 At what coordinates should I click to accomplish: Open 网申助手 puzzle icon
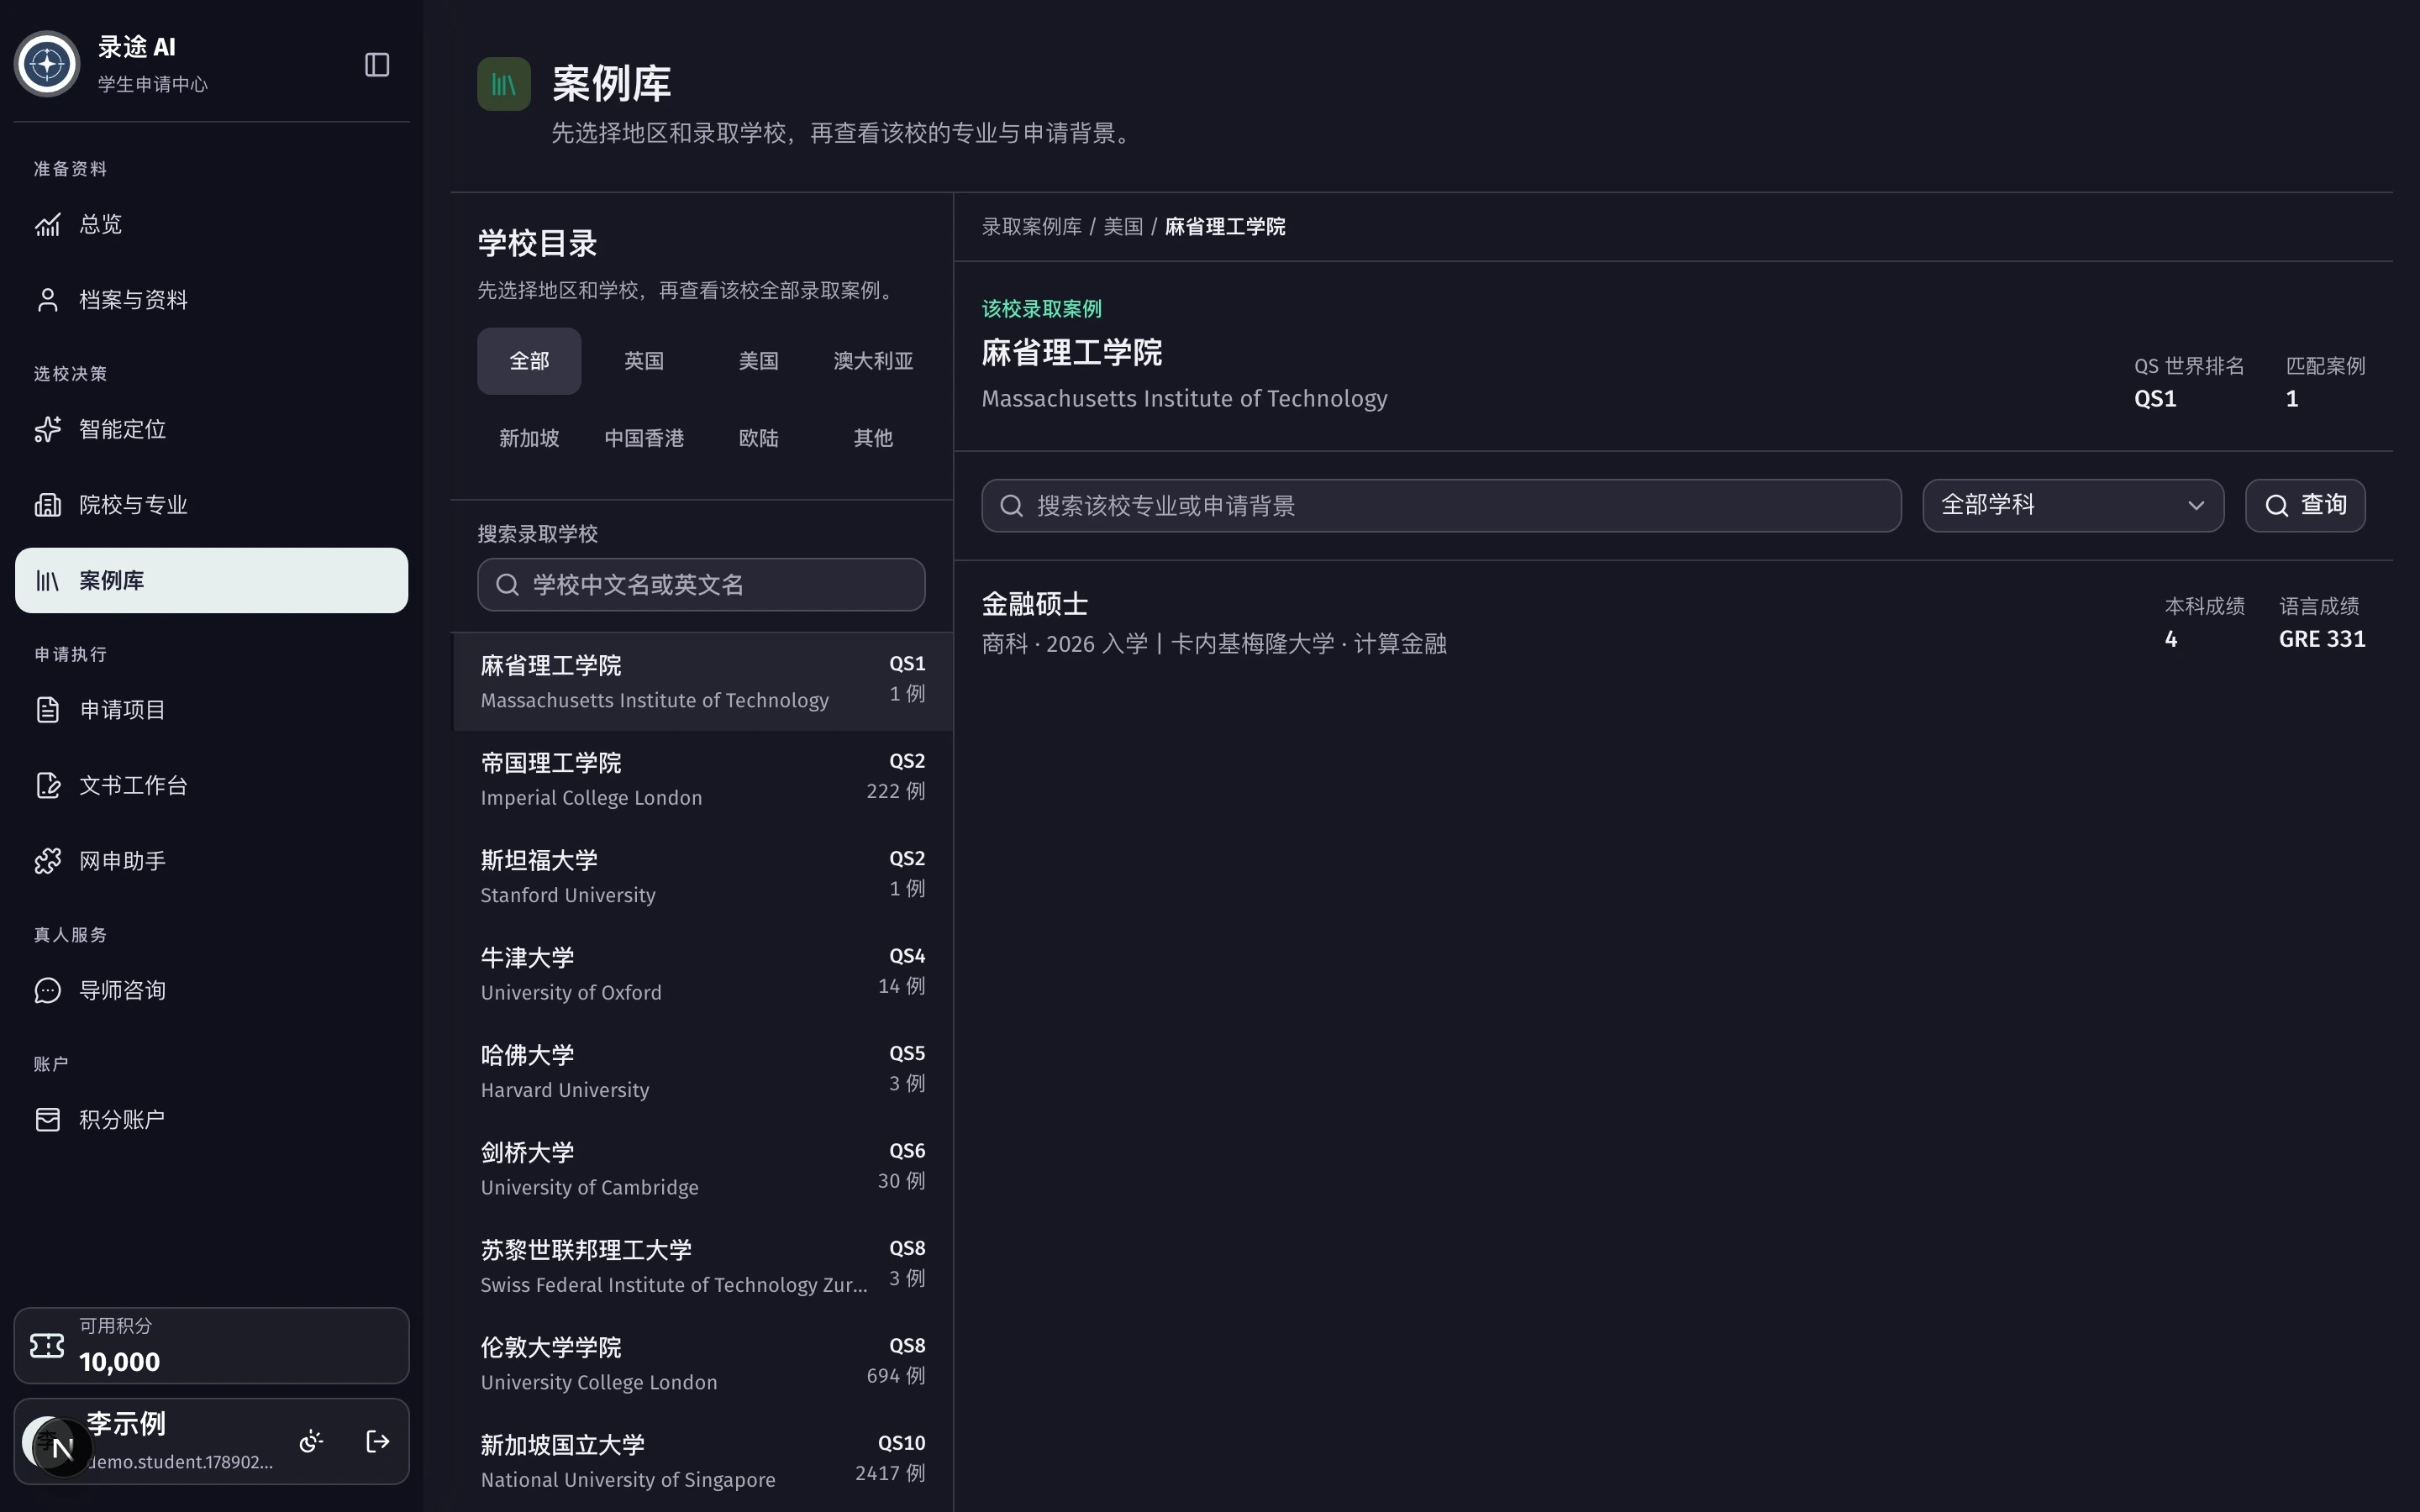coord(48,861)
